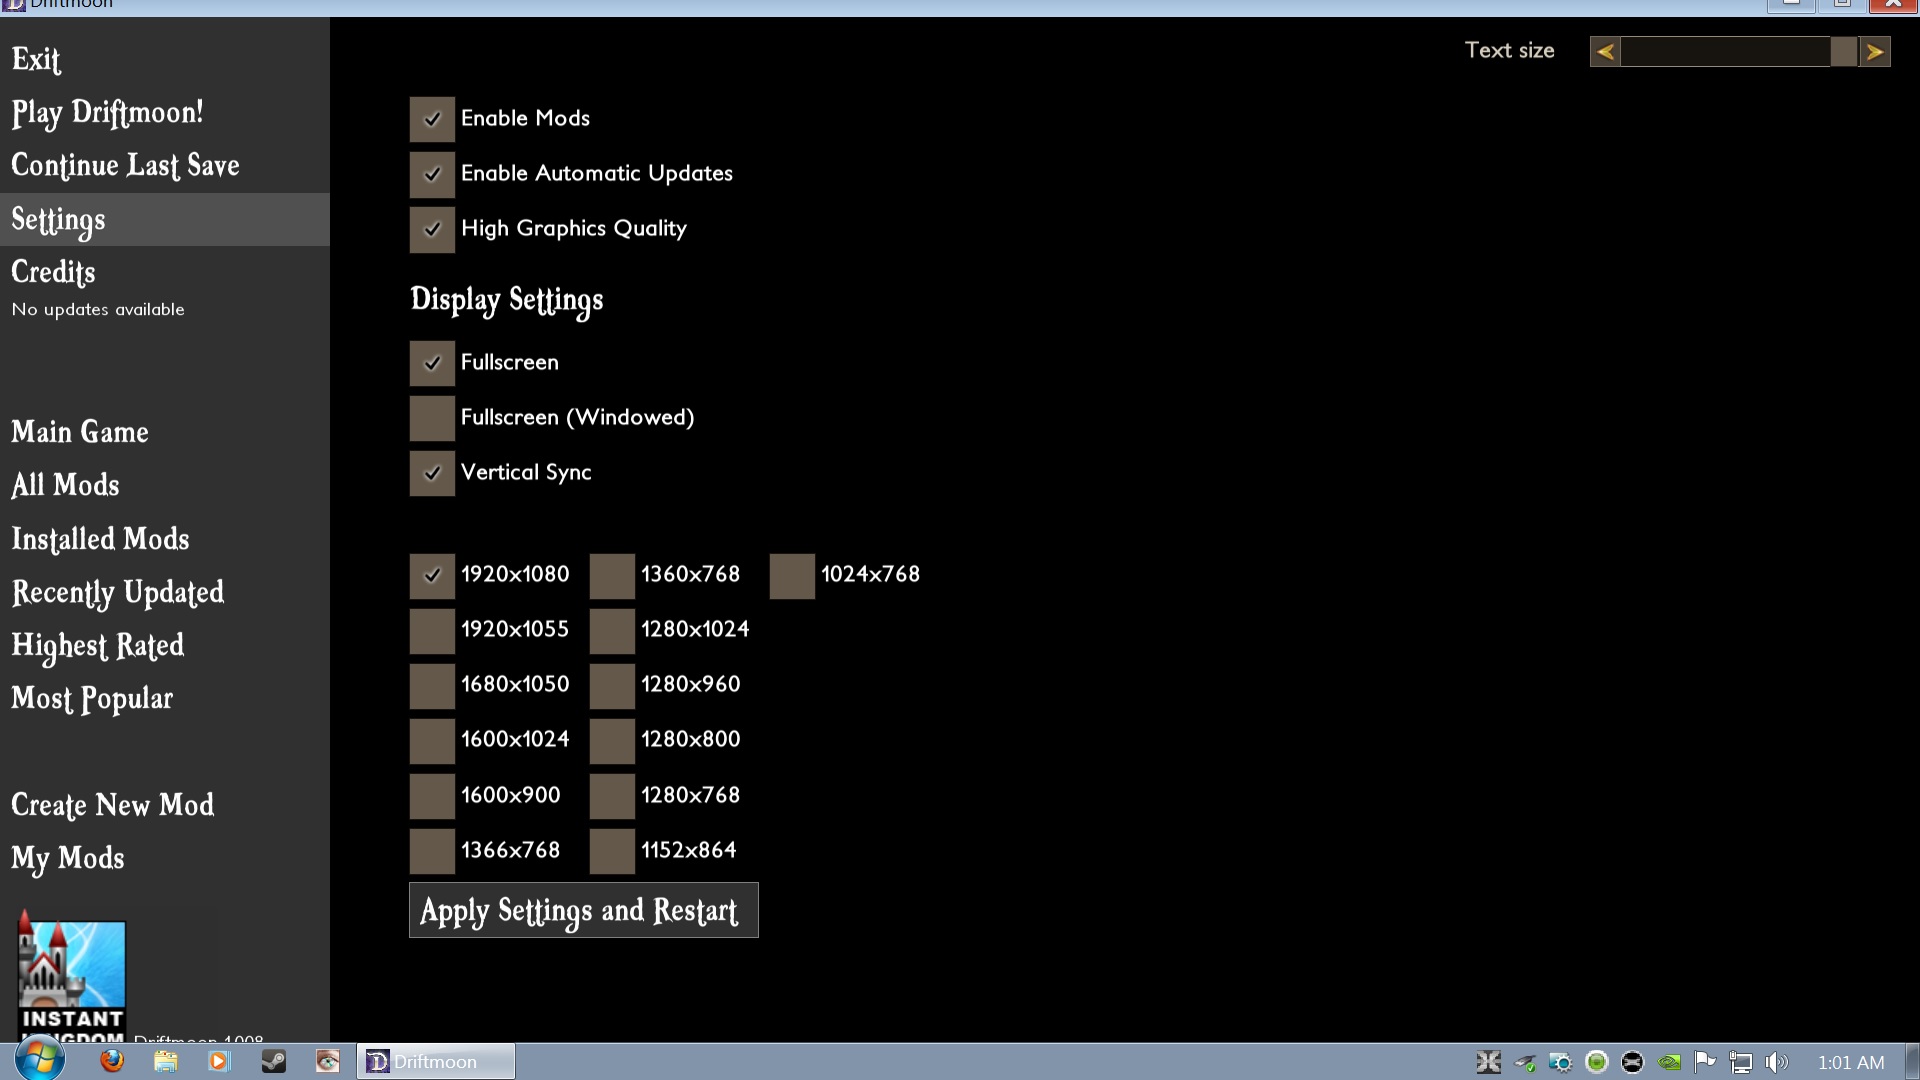Start the game with Play Driftmoon!

click(x=107, y=113)
